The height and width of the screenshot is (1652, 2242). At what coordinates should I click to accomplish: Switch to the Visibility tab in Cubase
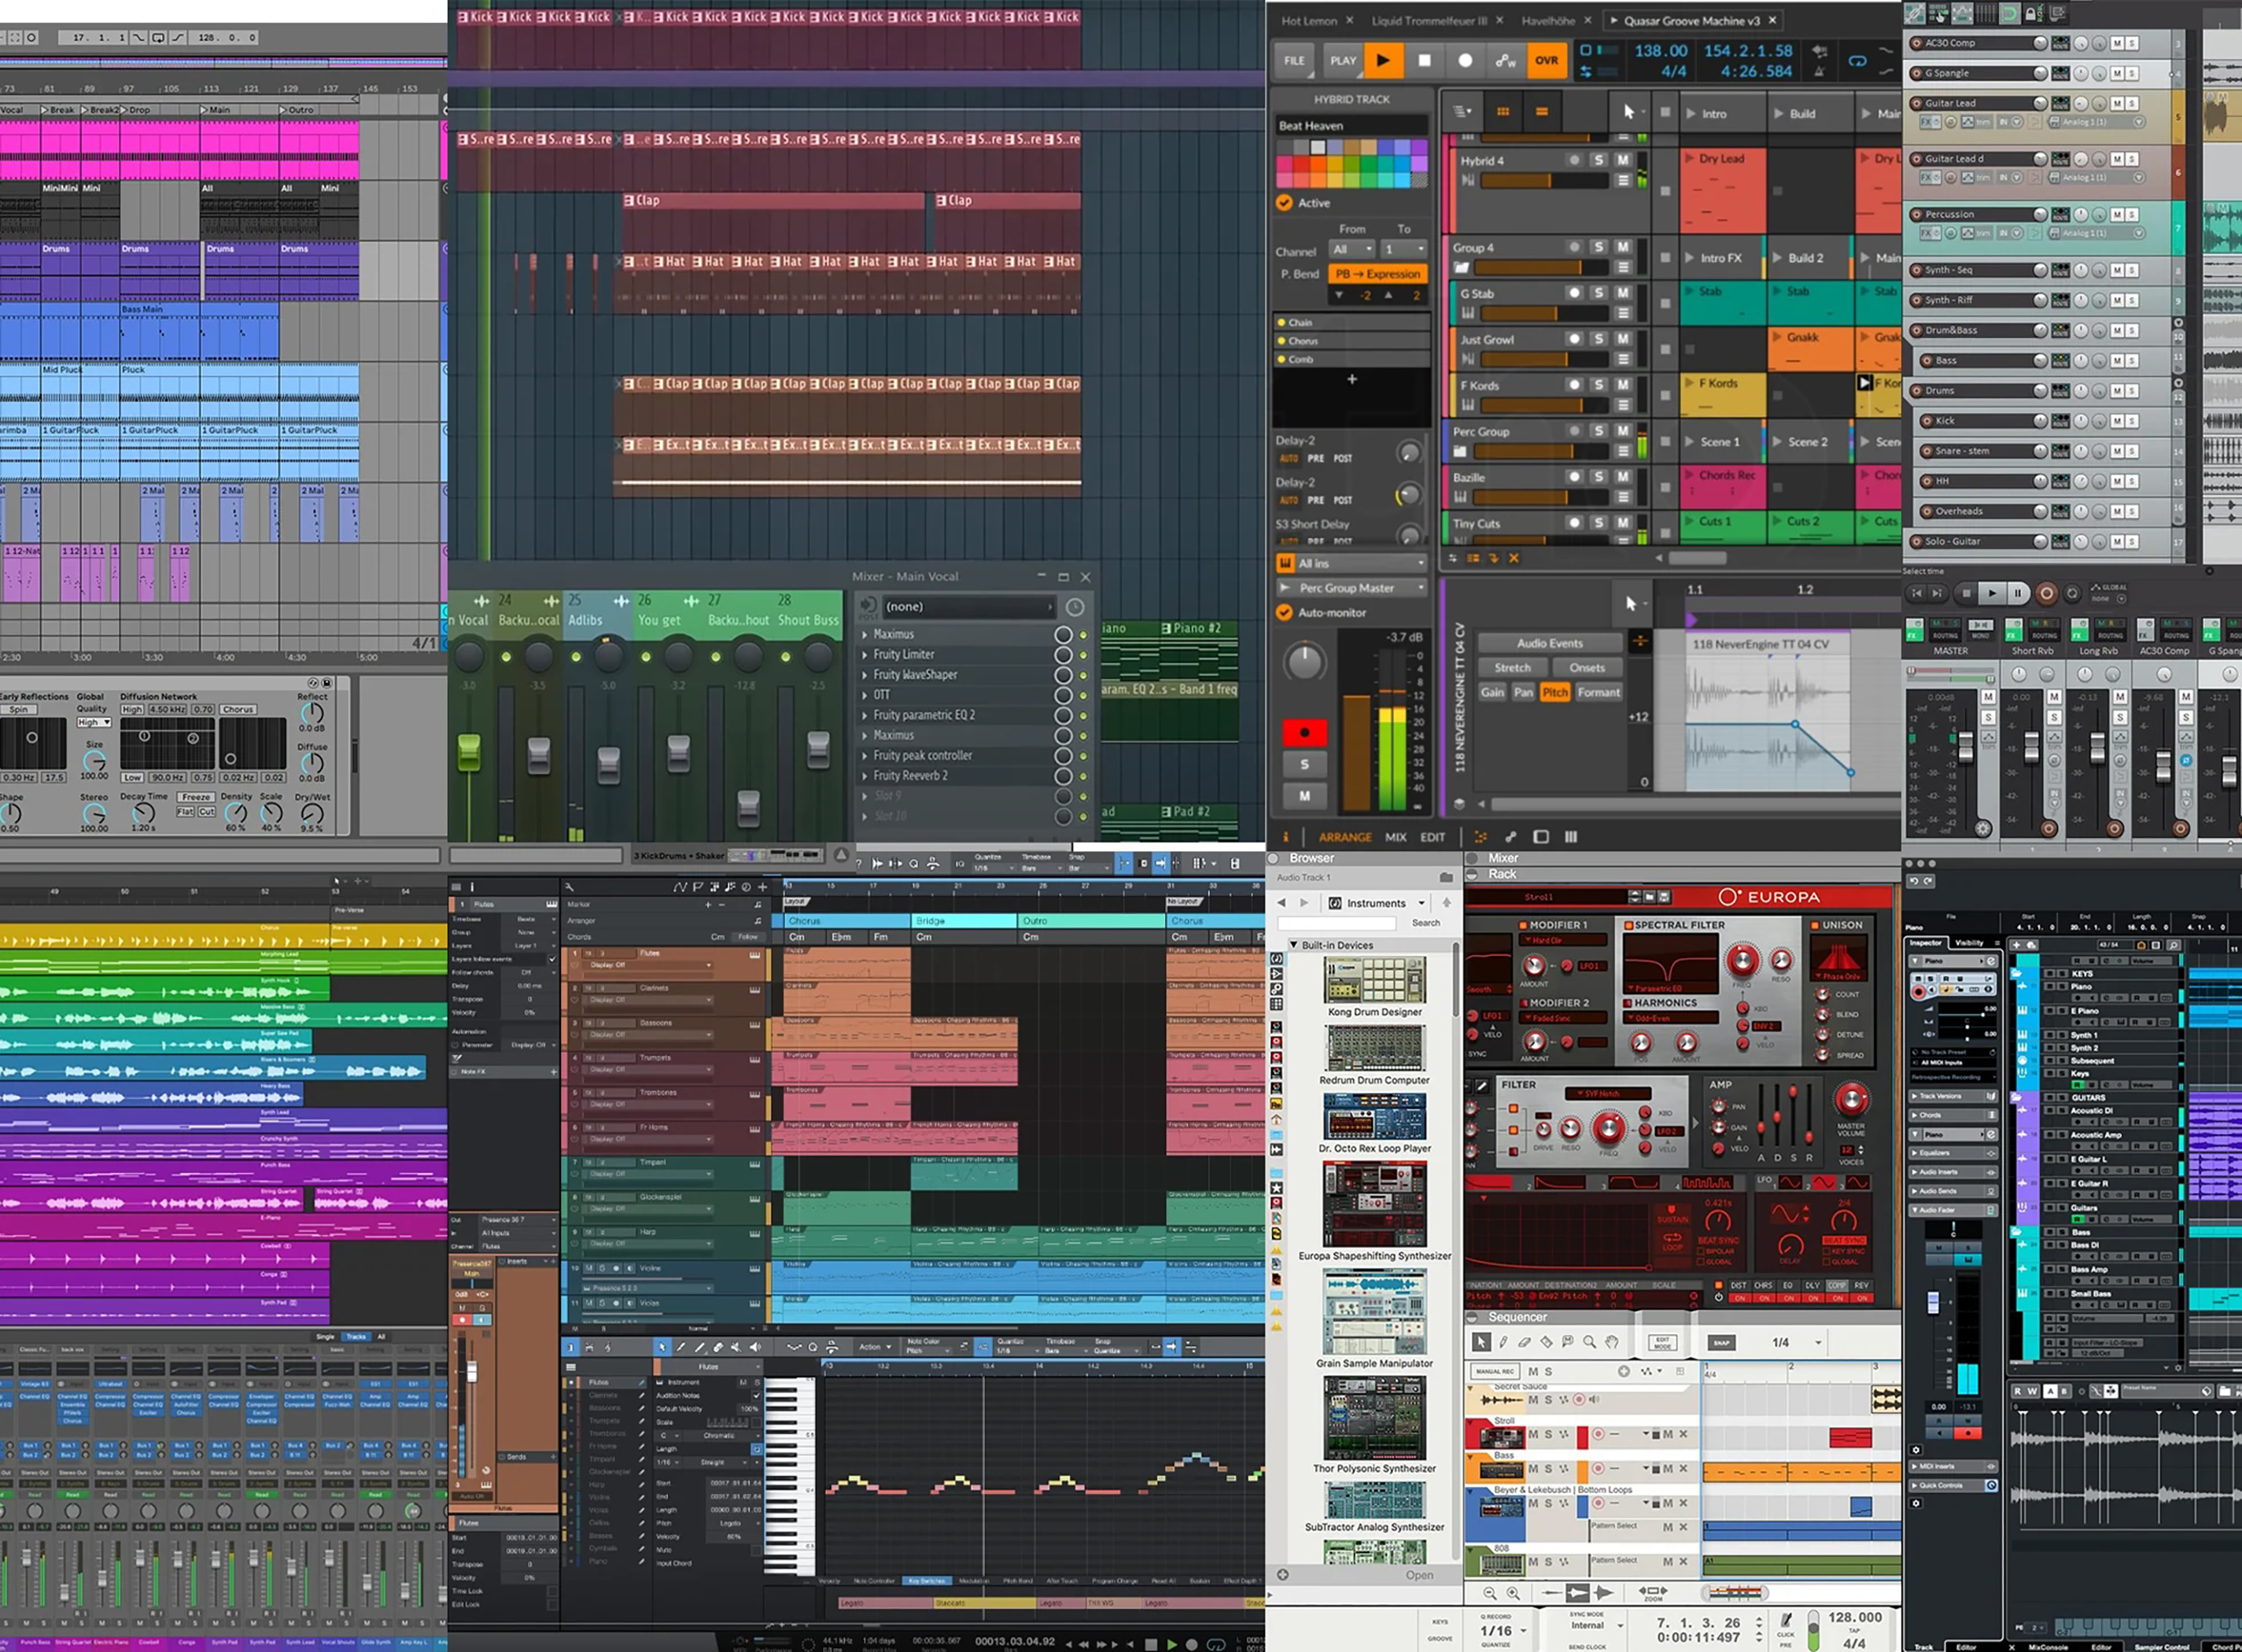point(1970,942)
